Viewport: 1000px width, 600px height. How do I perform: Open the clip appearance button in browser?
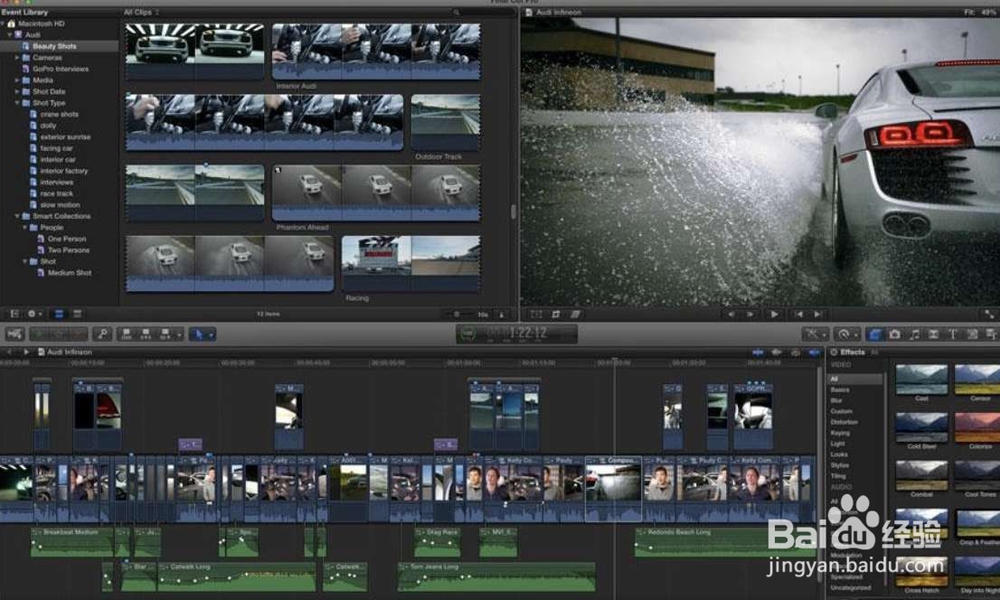pos(502,314)
